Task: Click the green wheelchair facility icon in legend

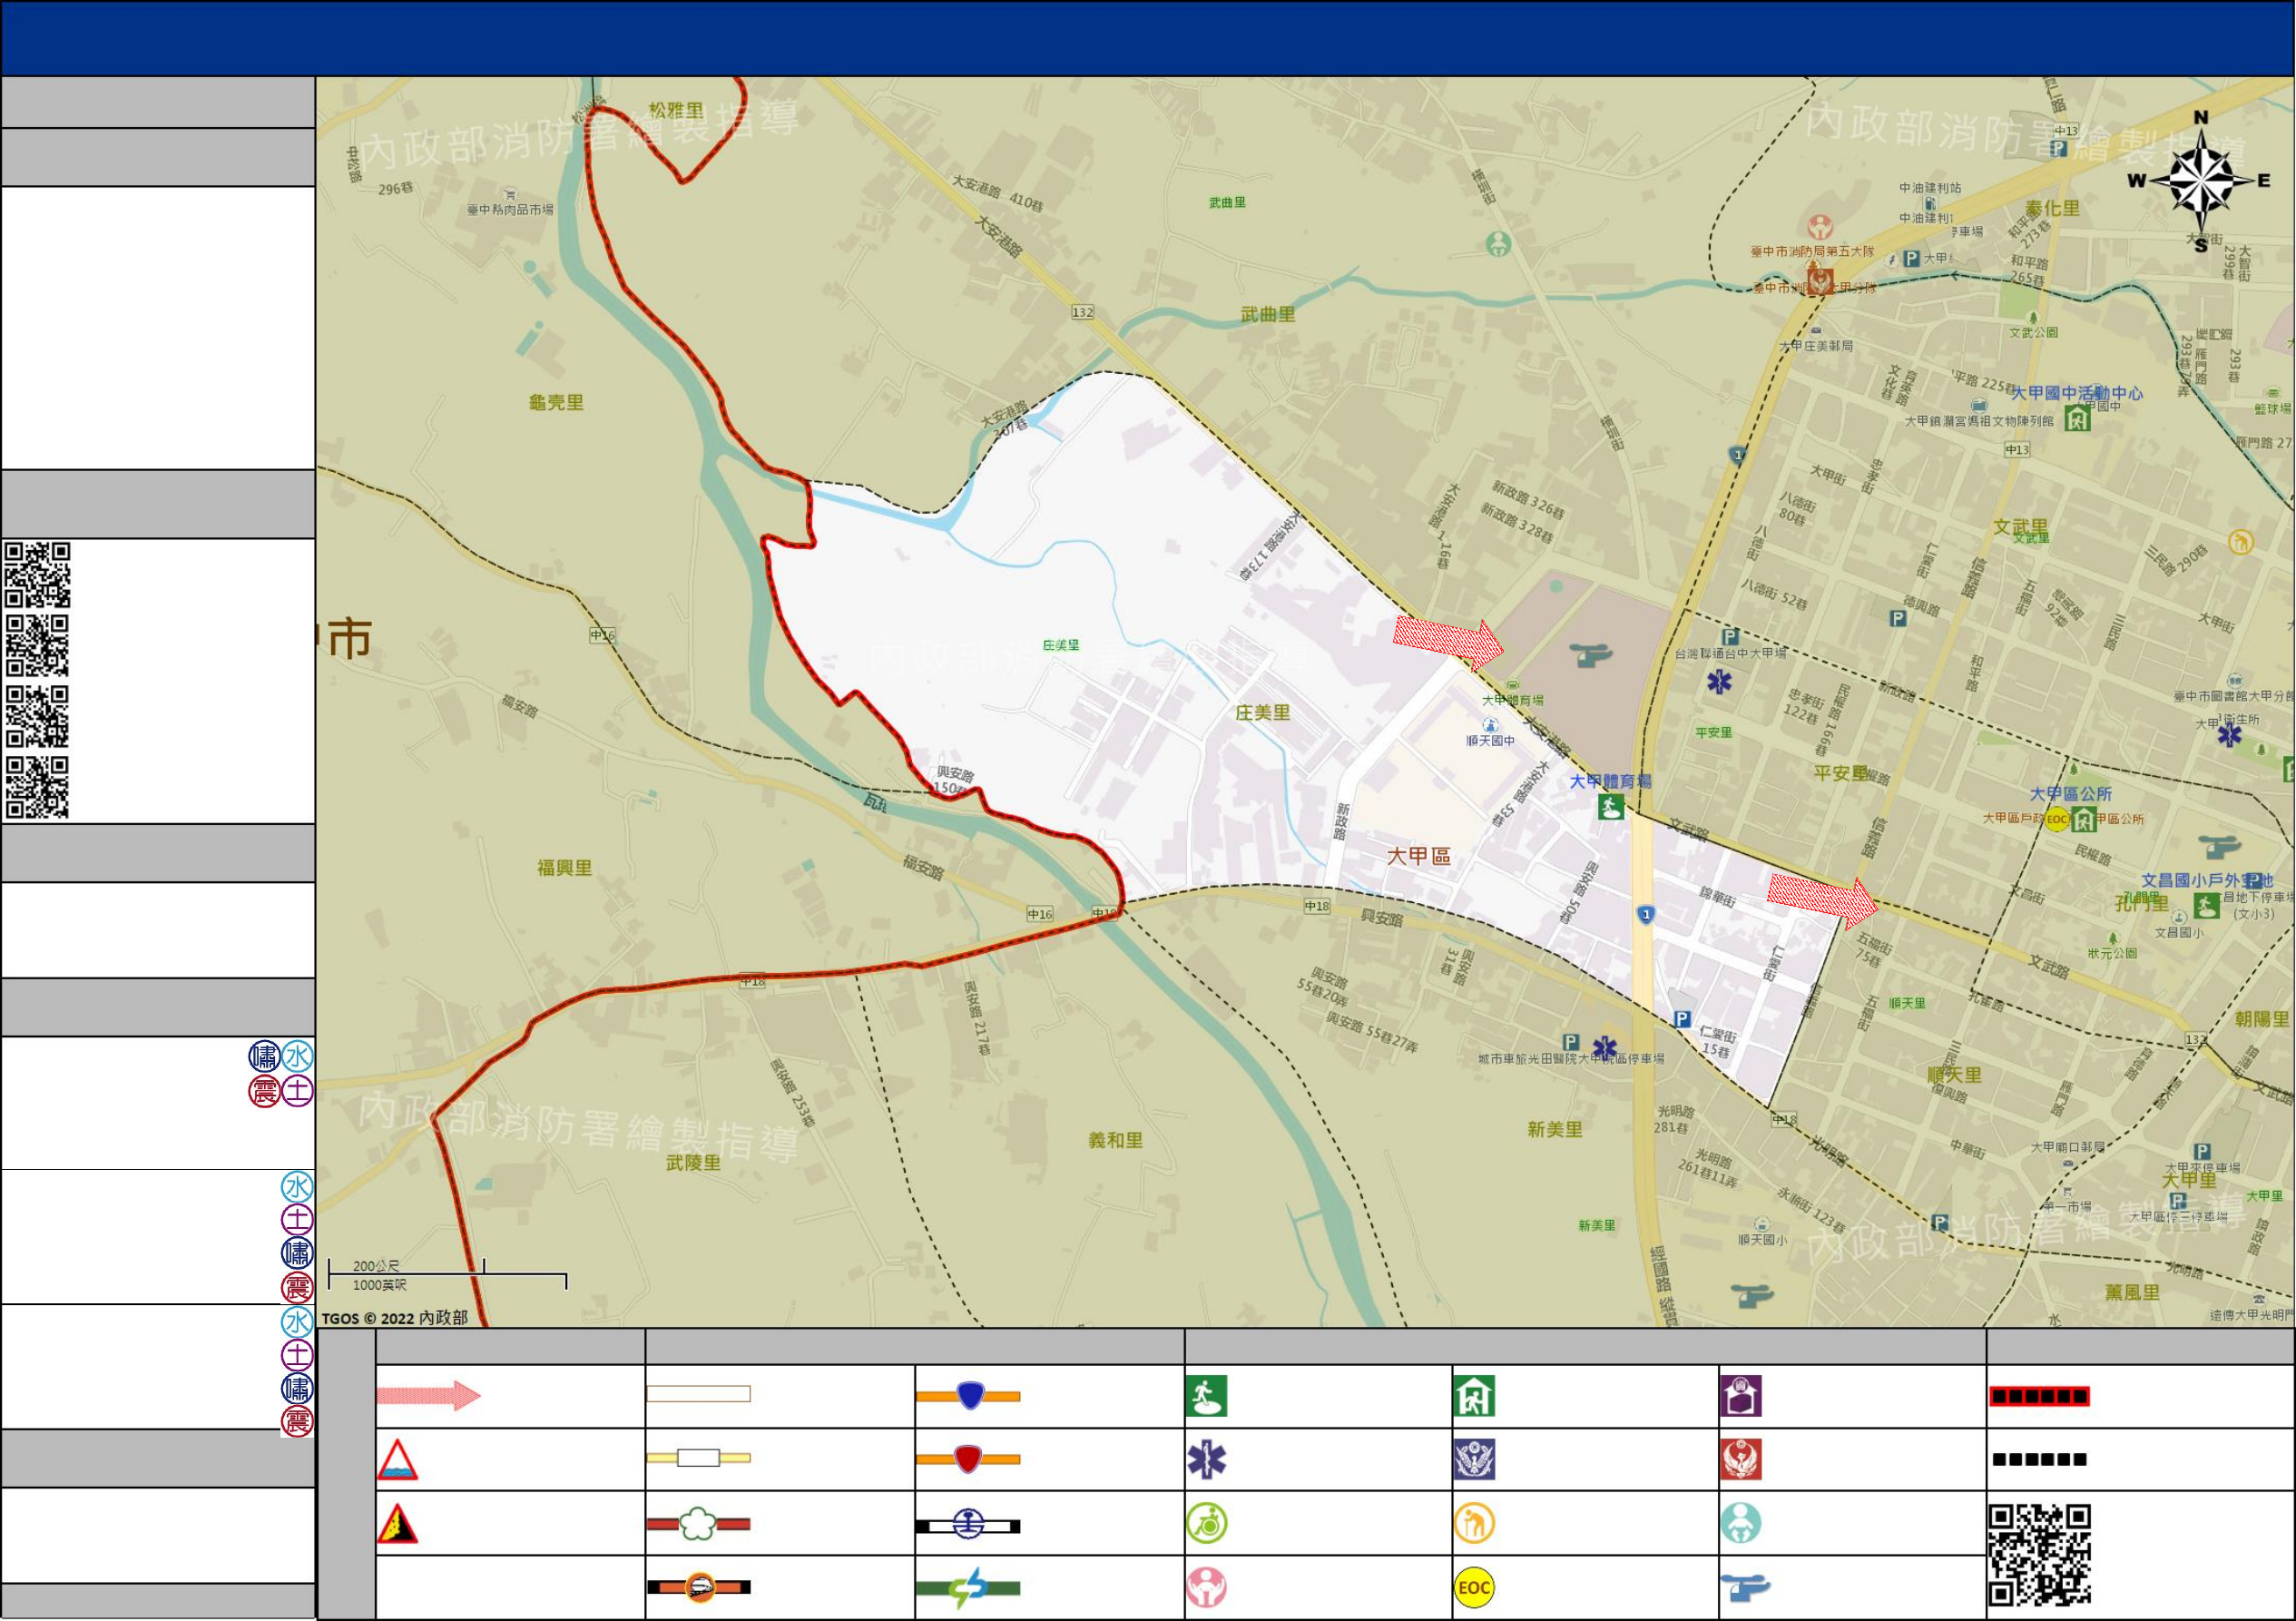Action: coord(1206,1524)
